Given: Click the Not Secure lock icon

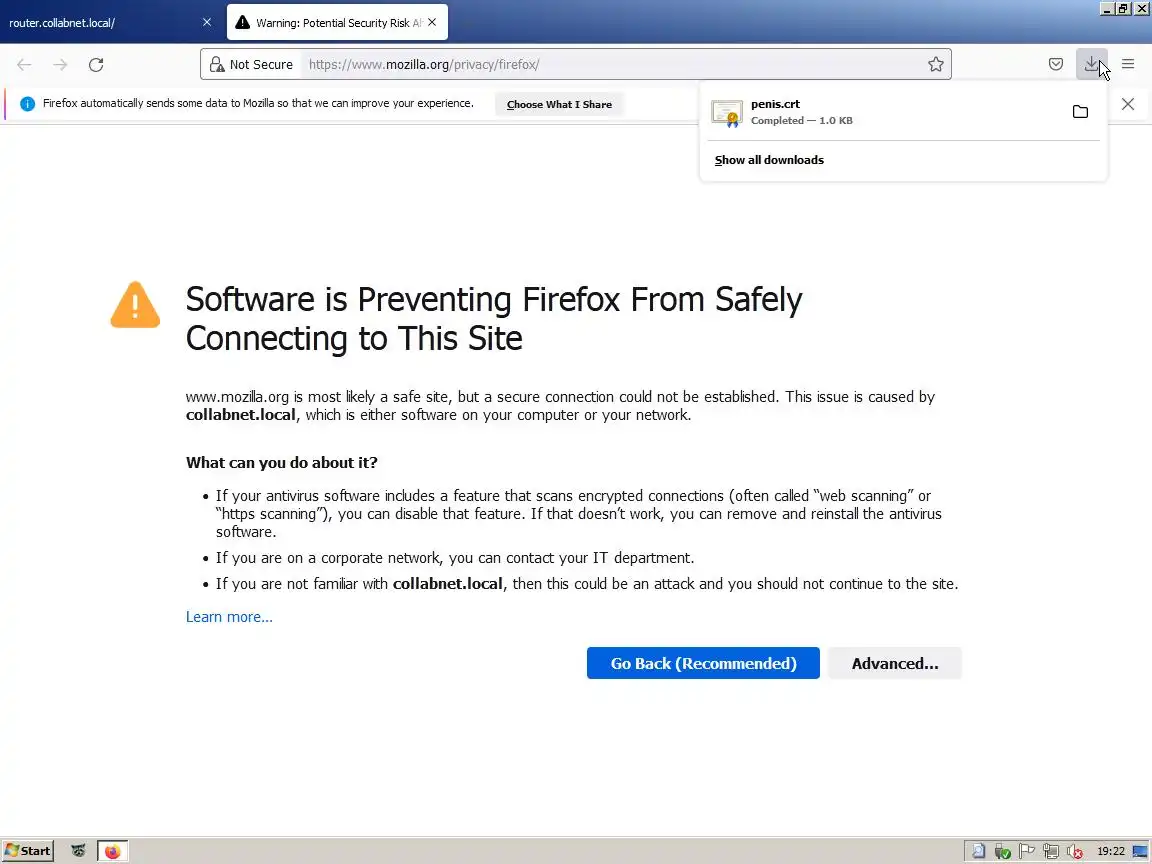Looking at the screenshot, I should pos(217,65).
